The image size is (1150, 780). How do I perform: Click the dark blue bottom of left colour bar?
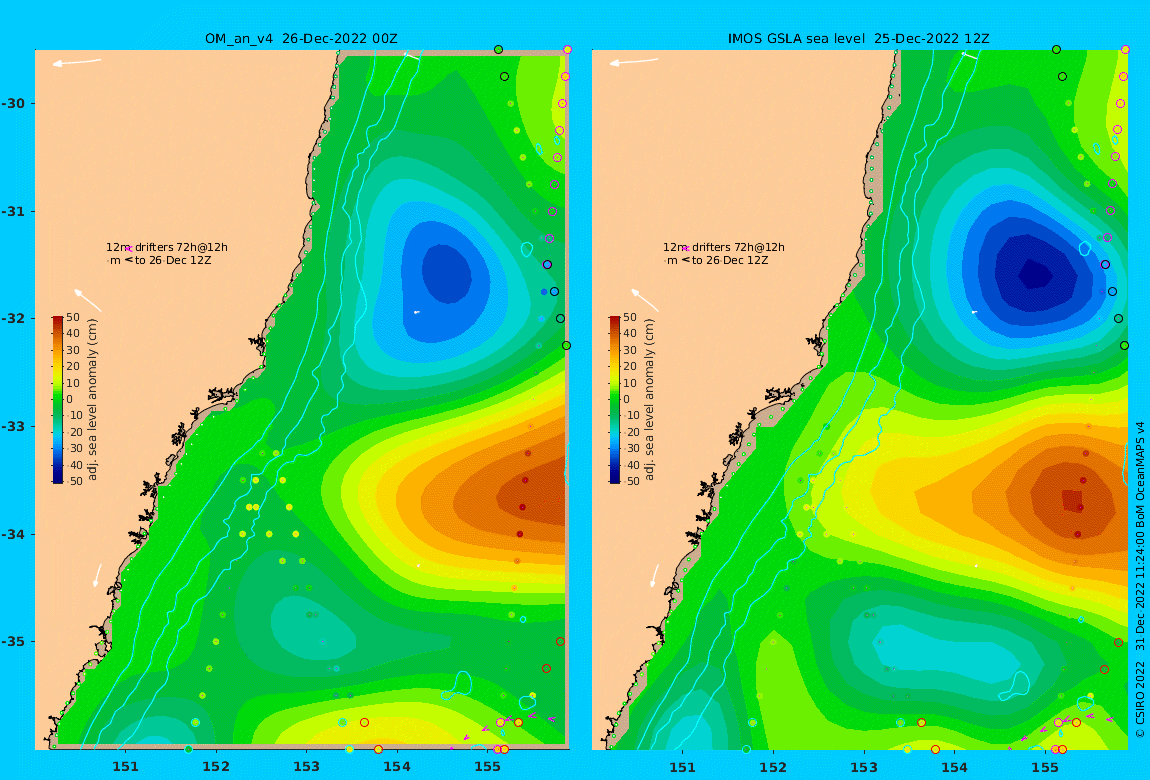pyautogui.click(x=57, y=479)
